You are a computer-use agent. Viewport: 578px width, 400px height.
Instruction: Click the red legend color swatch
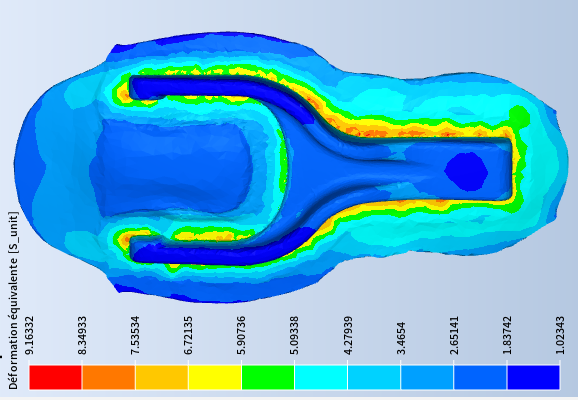coord(55,377)
